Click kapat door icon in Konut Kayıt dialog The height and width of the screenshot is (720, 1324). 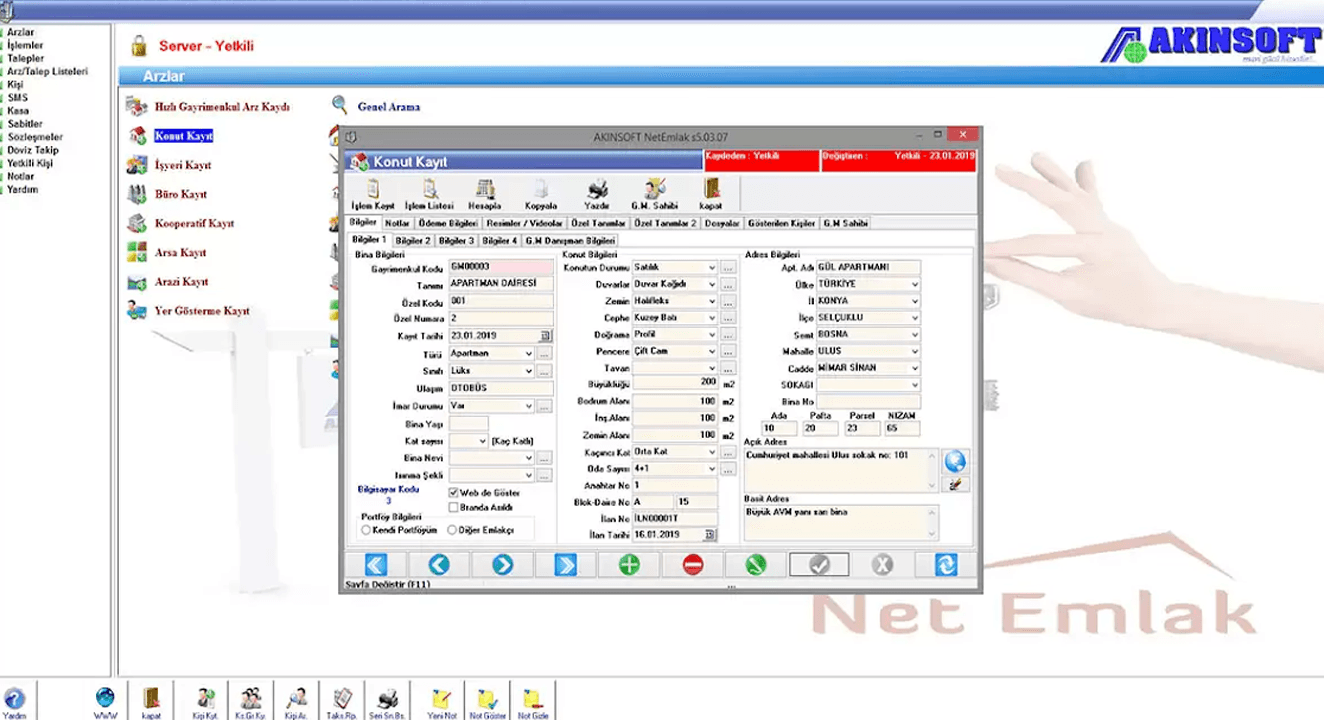pyautogui.click(x=711, y=194)
